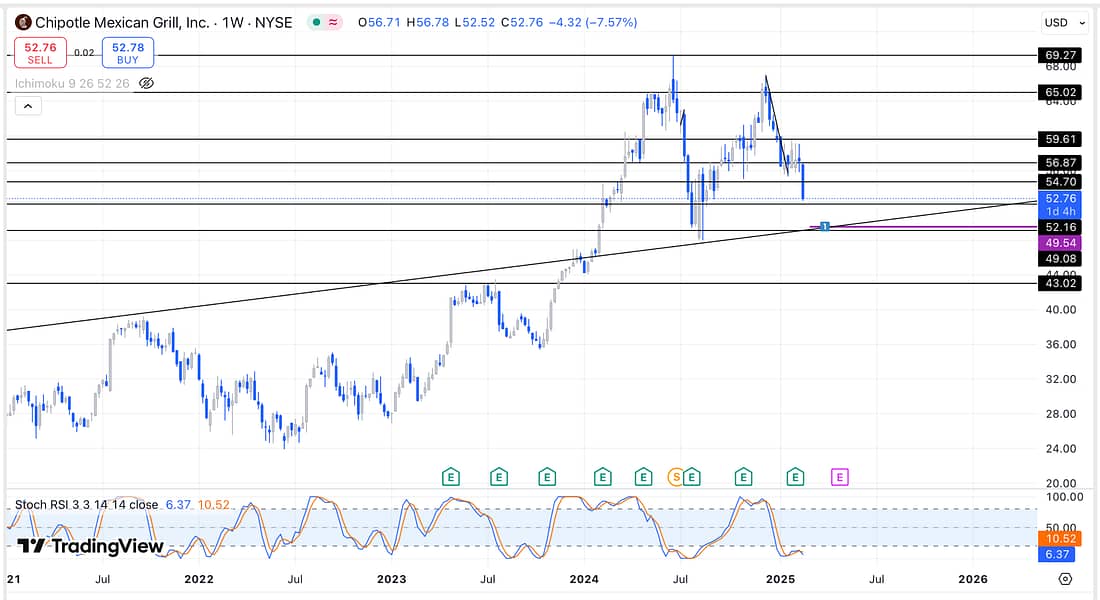
Task: Click the high price H56.78 value
Action: click(427, 22)
